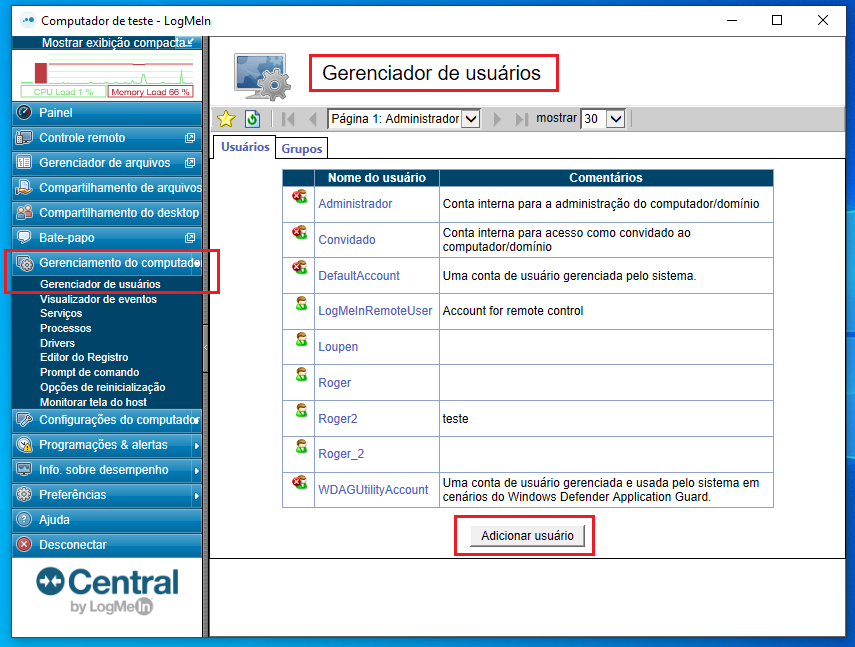Image resolution: width=855 pixels, height=647 pixels.
Task: Click the Nome do usuário column header
Action: pos(377,178)
